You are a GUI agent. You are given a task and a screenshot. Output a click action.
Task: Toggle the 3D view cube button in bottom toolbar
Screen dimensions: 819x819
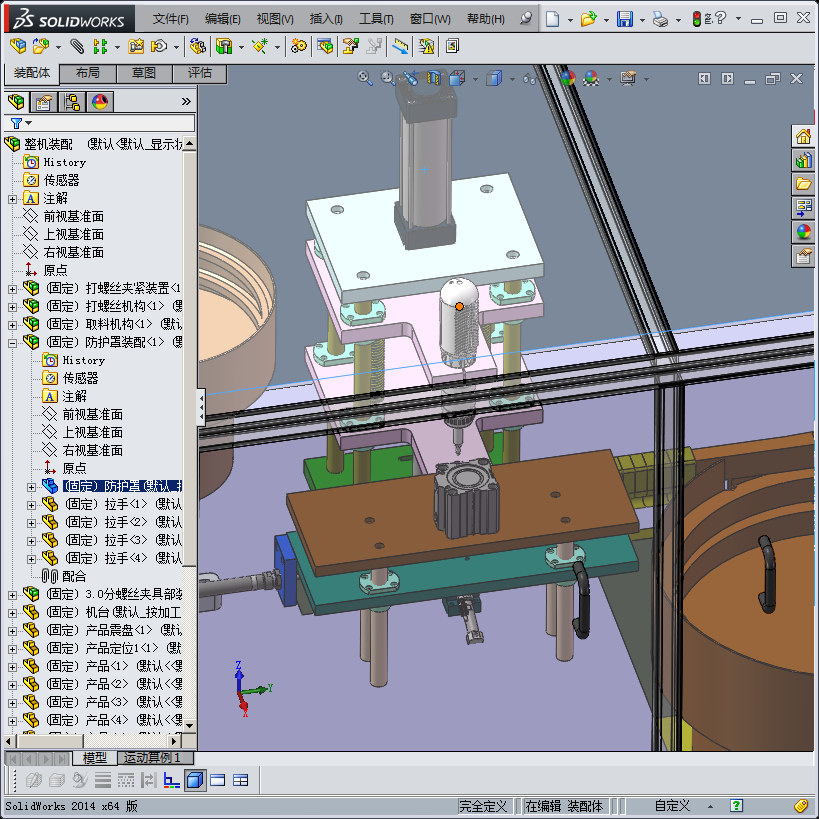195,780
